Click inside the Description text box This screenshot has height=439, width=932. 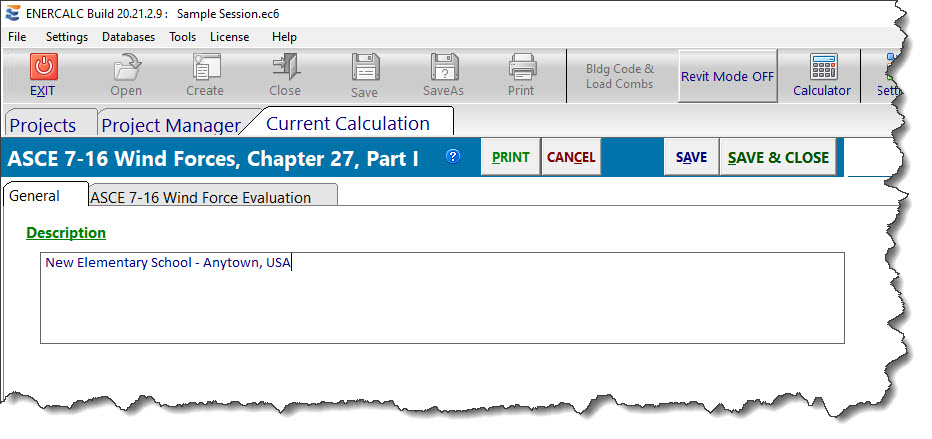[x=440, y=298]
